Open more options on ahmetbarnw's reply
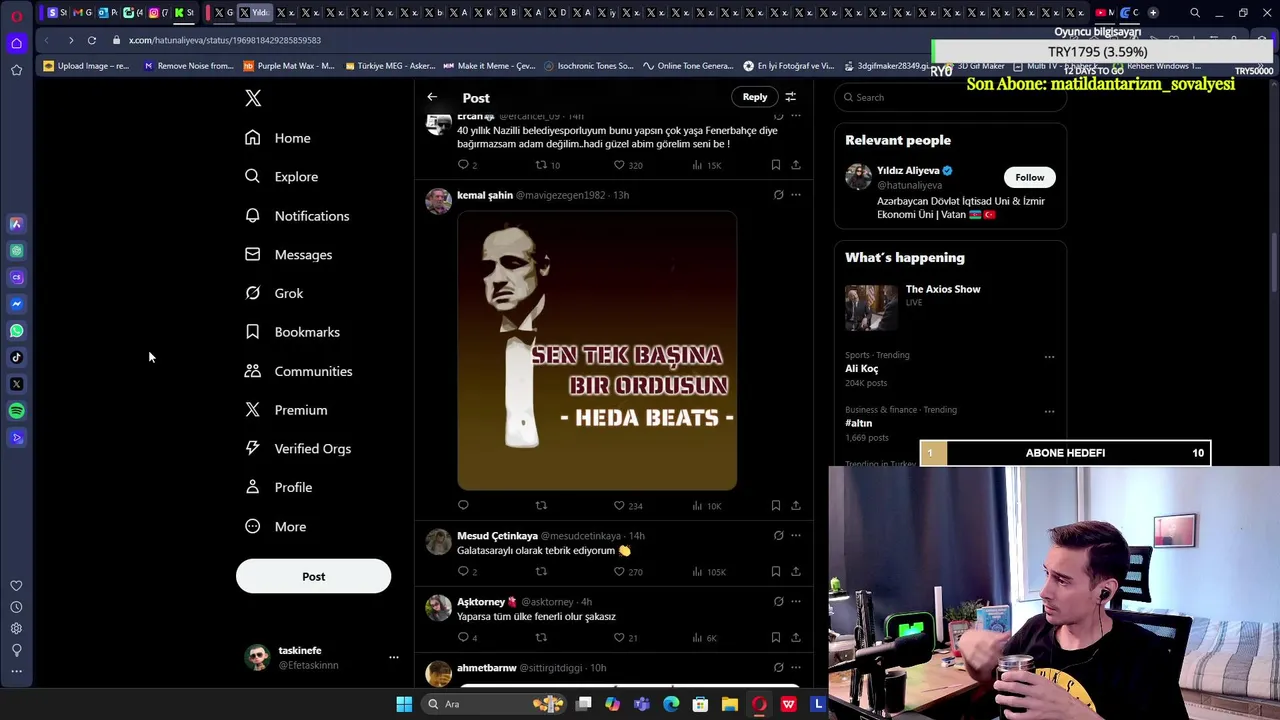 (x=796, y=668)
